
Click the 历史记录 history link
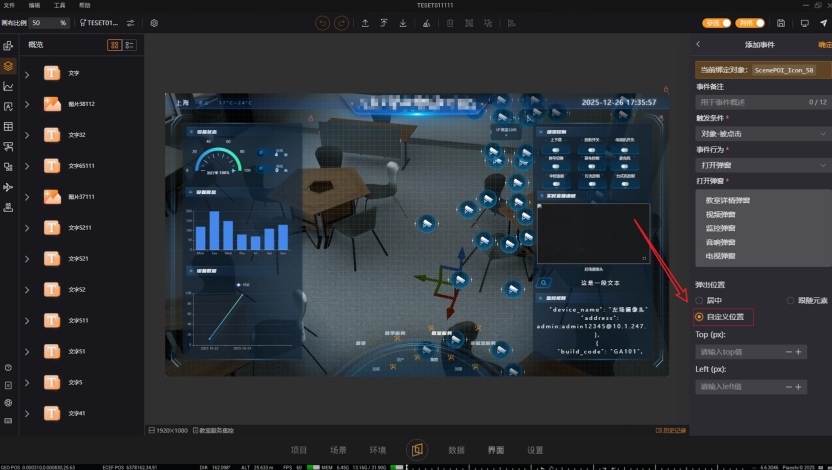point(671,430)
